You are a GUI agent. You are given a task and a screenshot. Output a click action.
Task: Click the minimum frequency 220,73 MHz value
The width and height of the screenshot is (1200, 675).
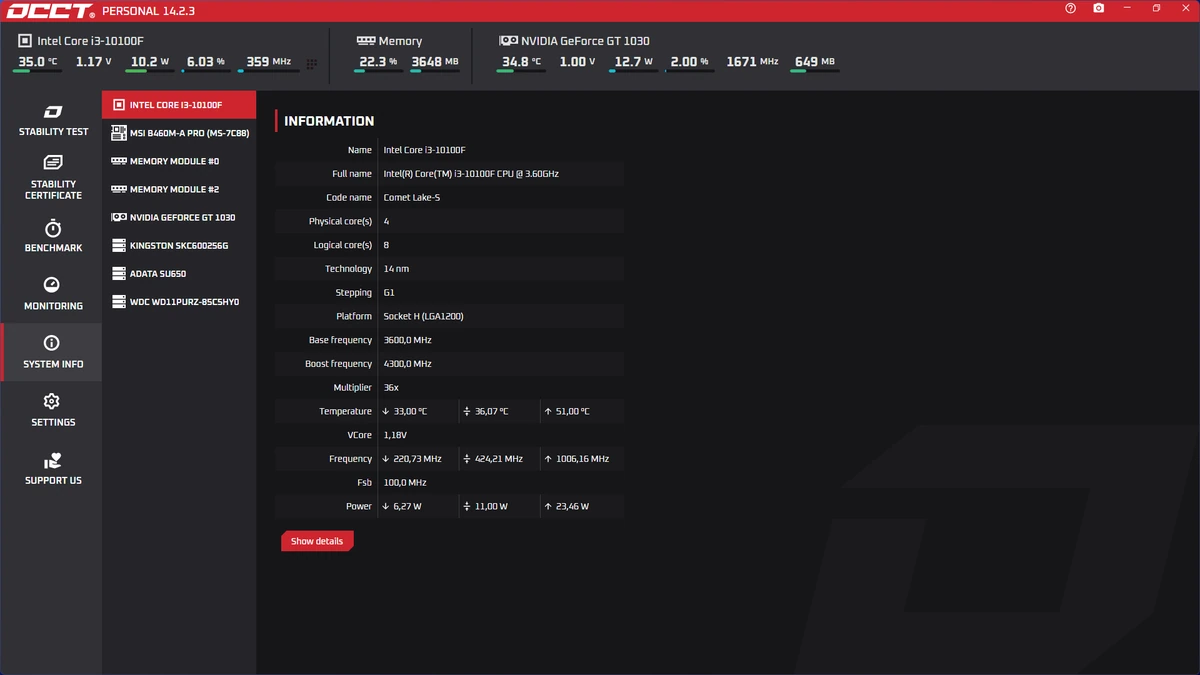click(418, 459)
